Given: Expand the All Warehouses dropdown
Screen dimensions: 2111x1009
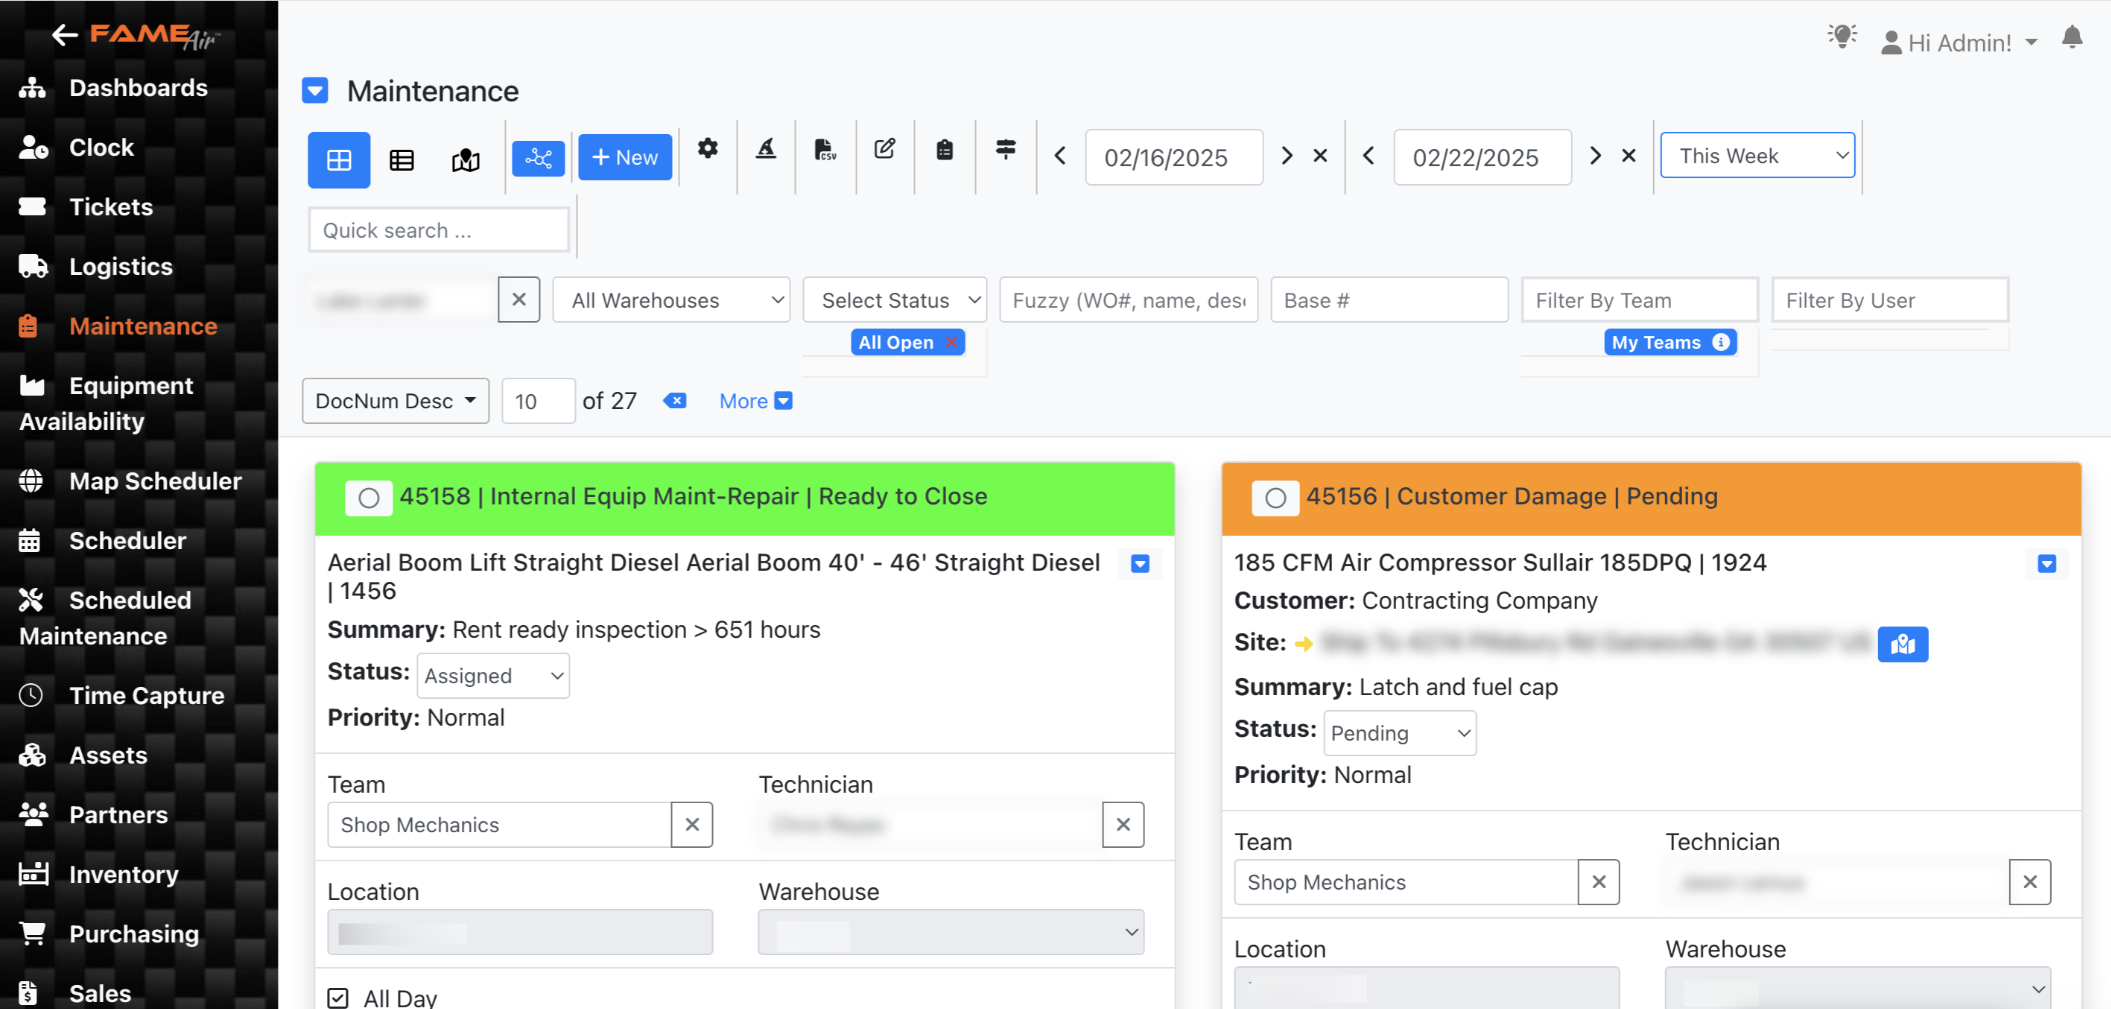Looking at the screenshot, I should tap(676, 300).
